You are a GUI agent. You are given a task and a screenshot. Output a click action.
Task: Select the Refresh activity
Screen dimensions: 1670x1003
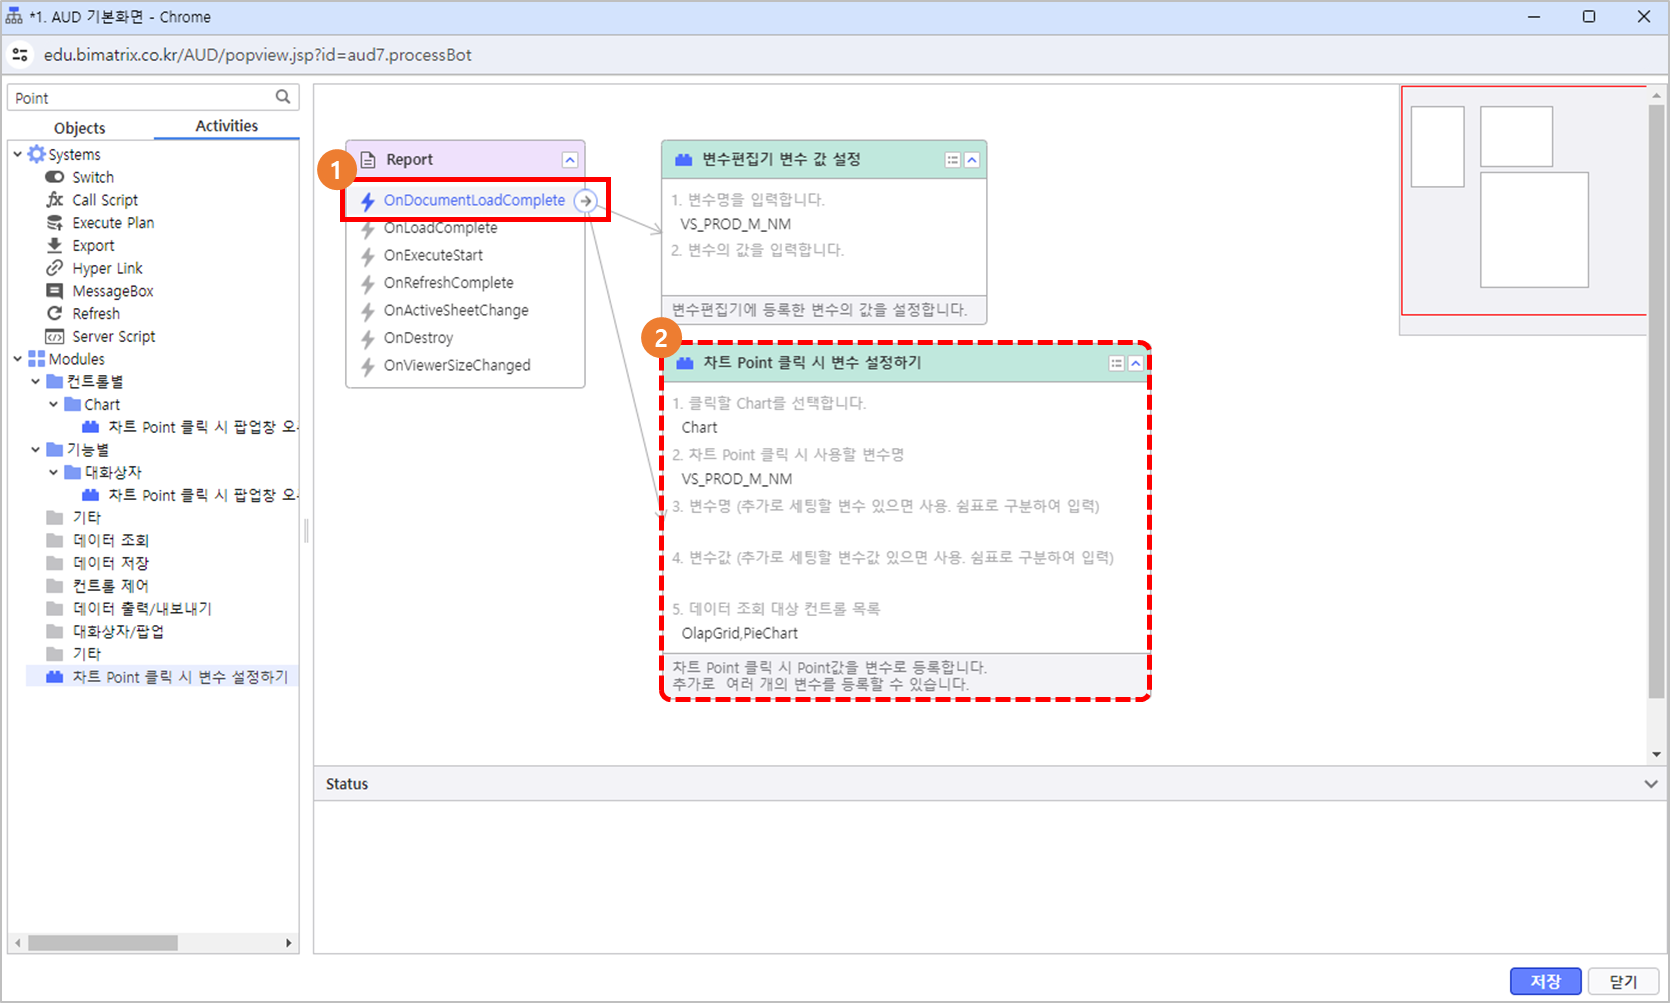click(96, 314)
